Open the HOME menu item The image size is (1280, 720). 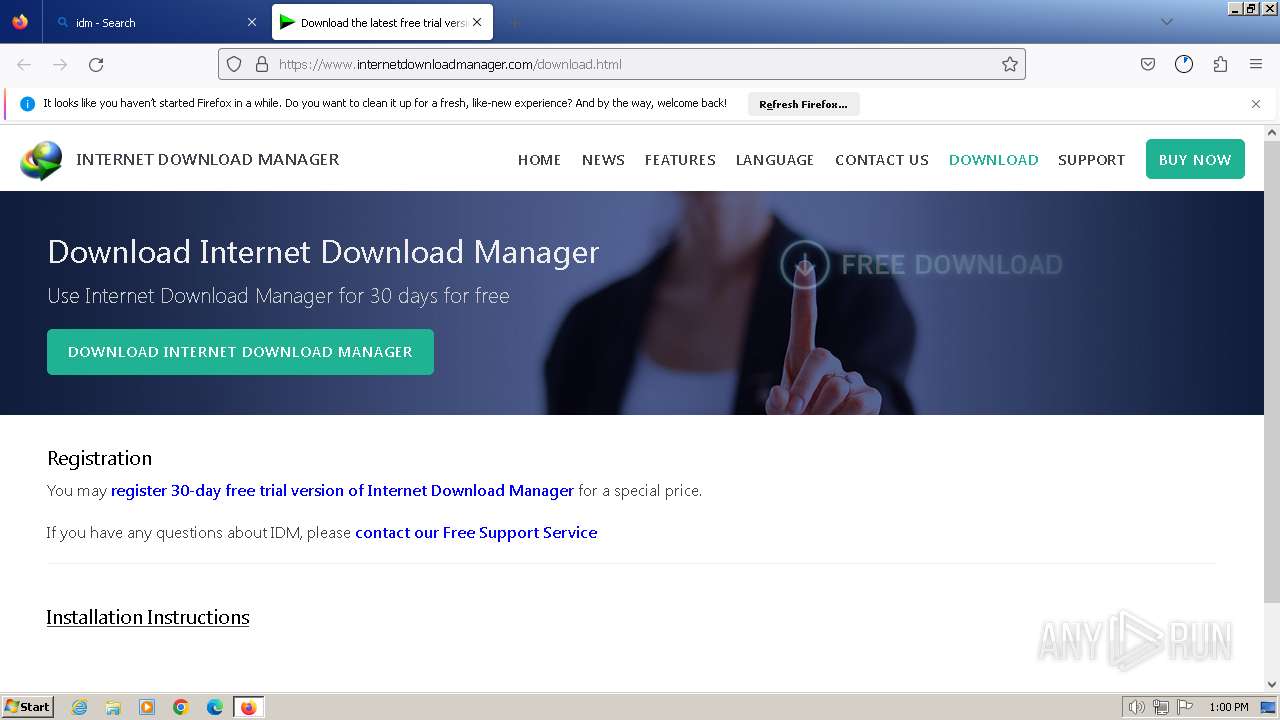[x=539, y=160]
